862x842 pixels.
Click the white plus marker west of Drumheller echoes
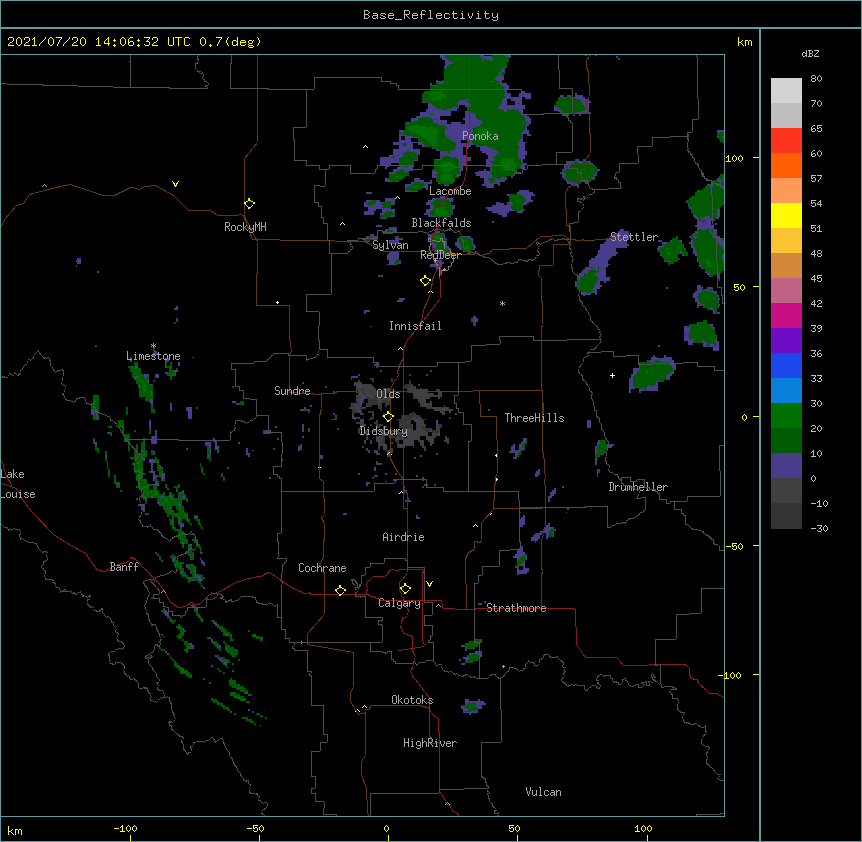pyautogui.click(x=612, y=375)
